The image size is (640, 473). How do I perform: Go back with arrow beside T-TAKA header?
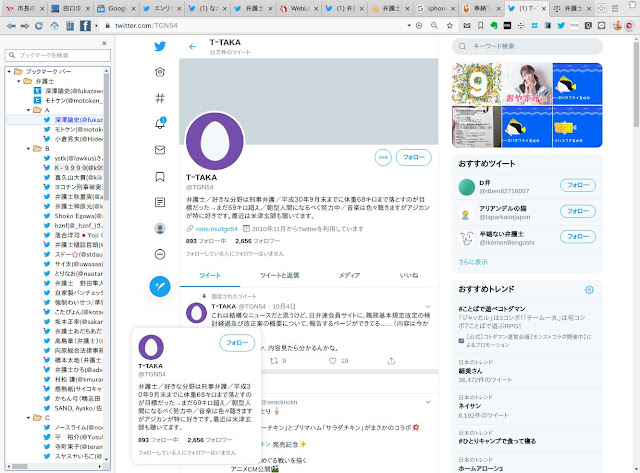(x=193, y=47)
